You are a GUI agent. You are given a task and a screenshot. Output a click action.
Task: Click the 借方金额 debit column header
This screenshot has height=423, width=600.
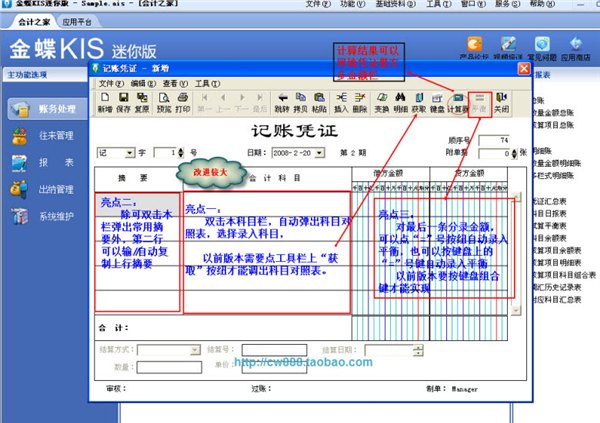(388, 173)
